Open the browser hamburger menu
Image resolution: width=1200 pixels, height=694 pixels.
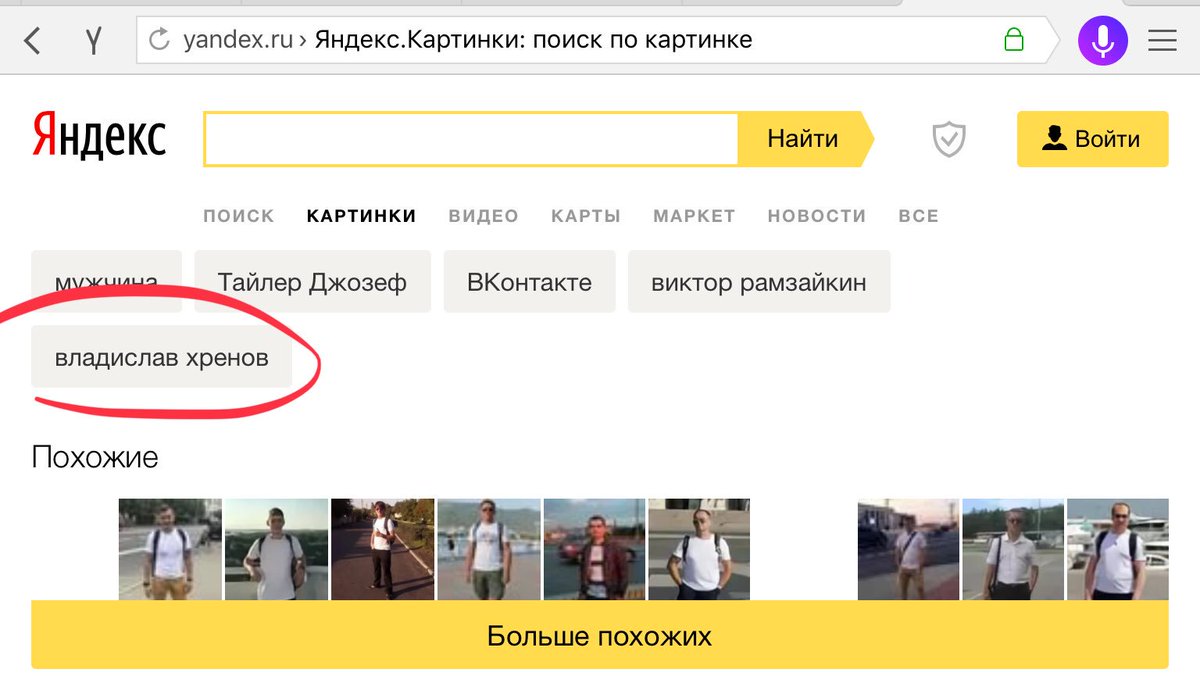(x=1162, y=40)
